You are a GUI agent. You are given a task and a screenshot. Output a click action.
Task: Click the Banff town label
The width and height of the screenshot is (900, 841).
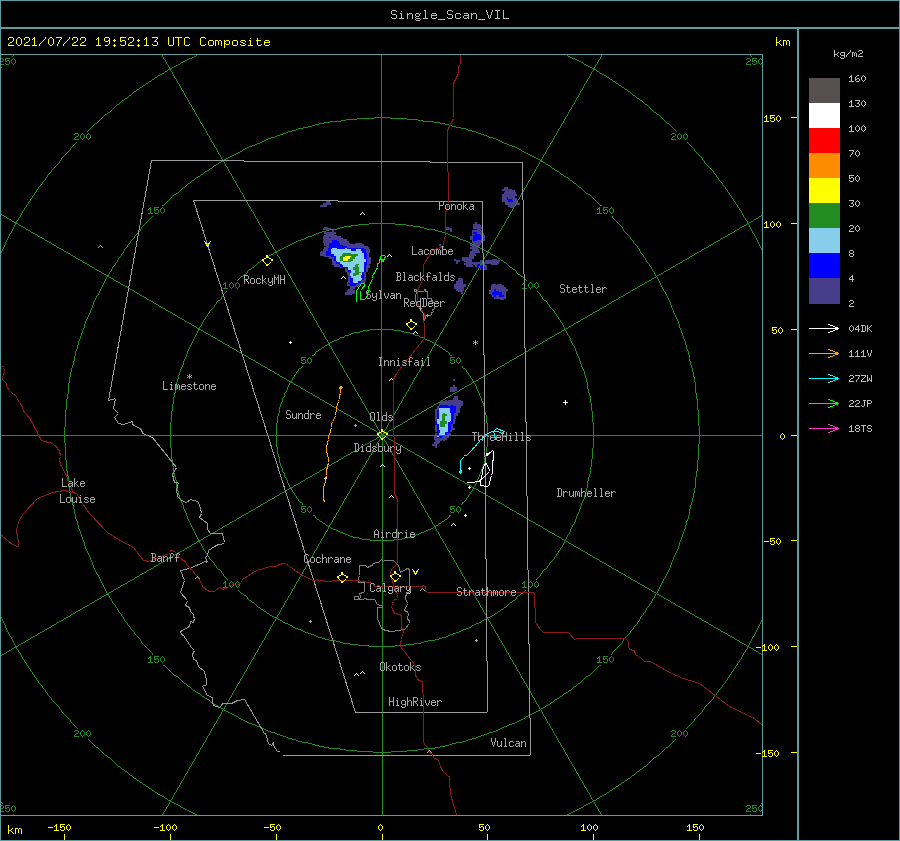[165, 557]
